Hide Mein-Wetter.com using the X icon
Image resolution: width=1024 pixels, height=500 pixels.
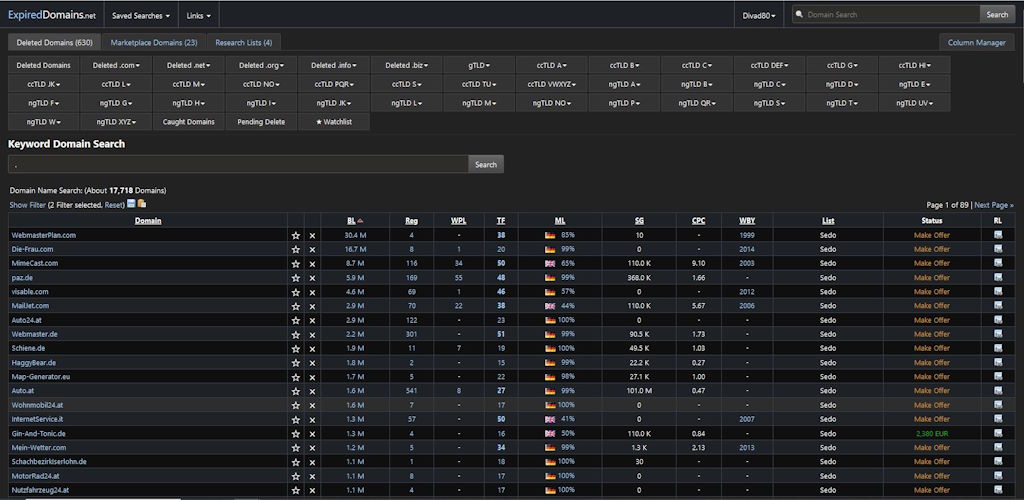(312, 448)
